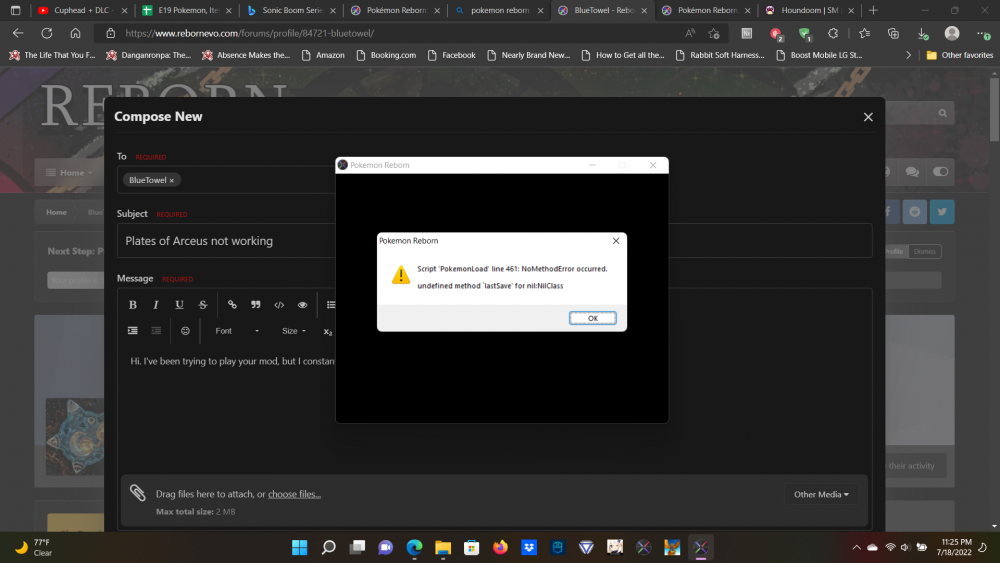
Task: Show more bookmarks with the chevron
Action: 908,55
